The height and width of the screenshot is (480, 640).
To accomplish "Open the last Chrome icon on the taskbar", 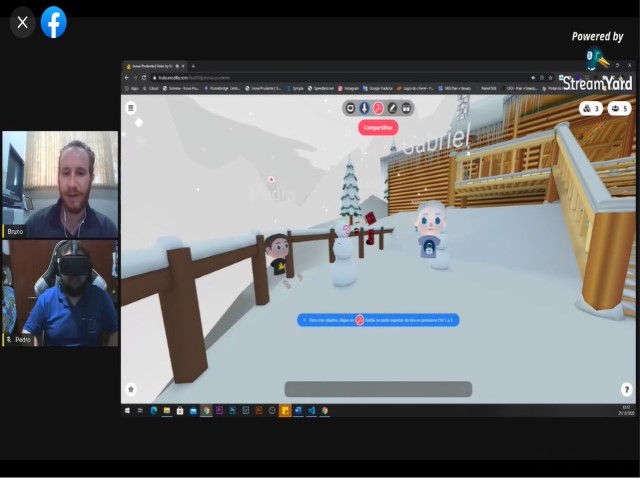I will pos(324,411).
